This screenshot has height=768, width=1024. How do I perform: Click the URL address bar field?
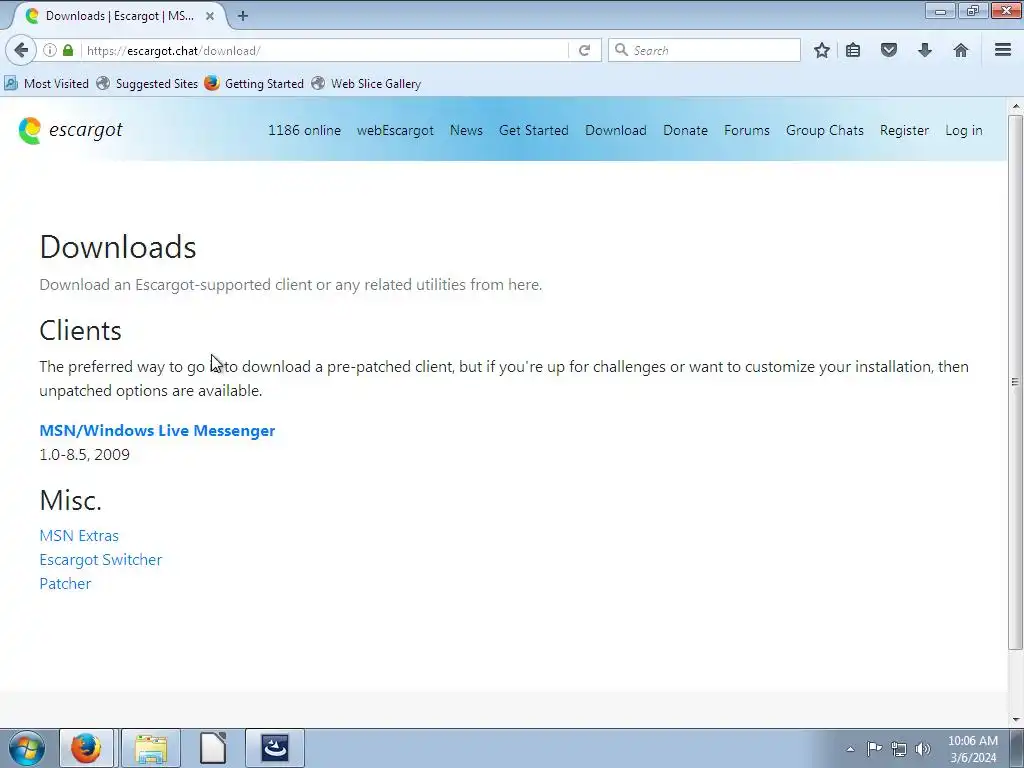click(x=323, y=50)
